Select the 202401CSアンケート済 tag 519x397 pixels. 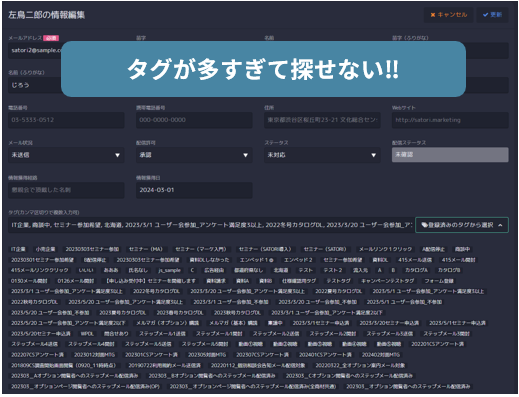(x=325, y=355)
